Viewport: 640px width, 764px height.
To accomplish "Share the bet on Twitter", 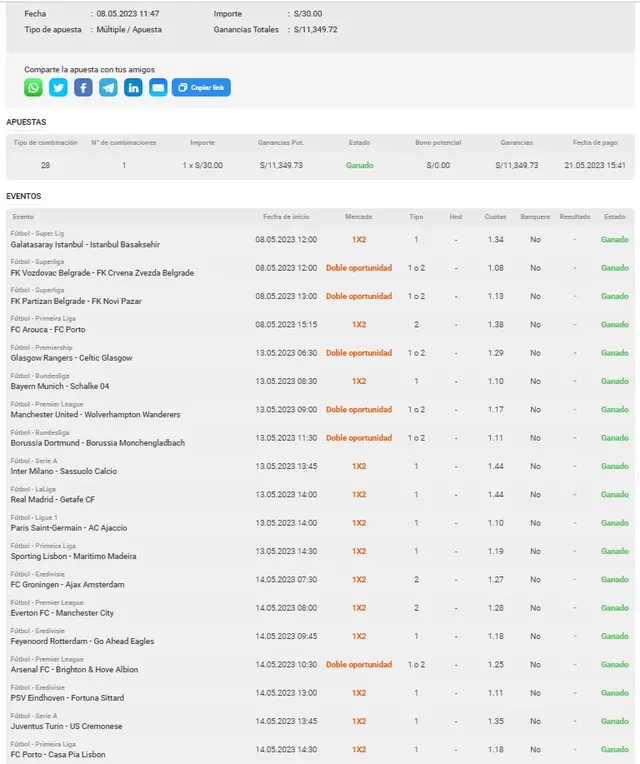I will [58, 88].
